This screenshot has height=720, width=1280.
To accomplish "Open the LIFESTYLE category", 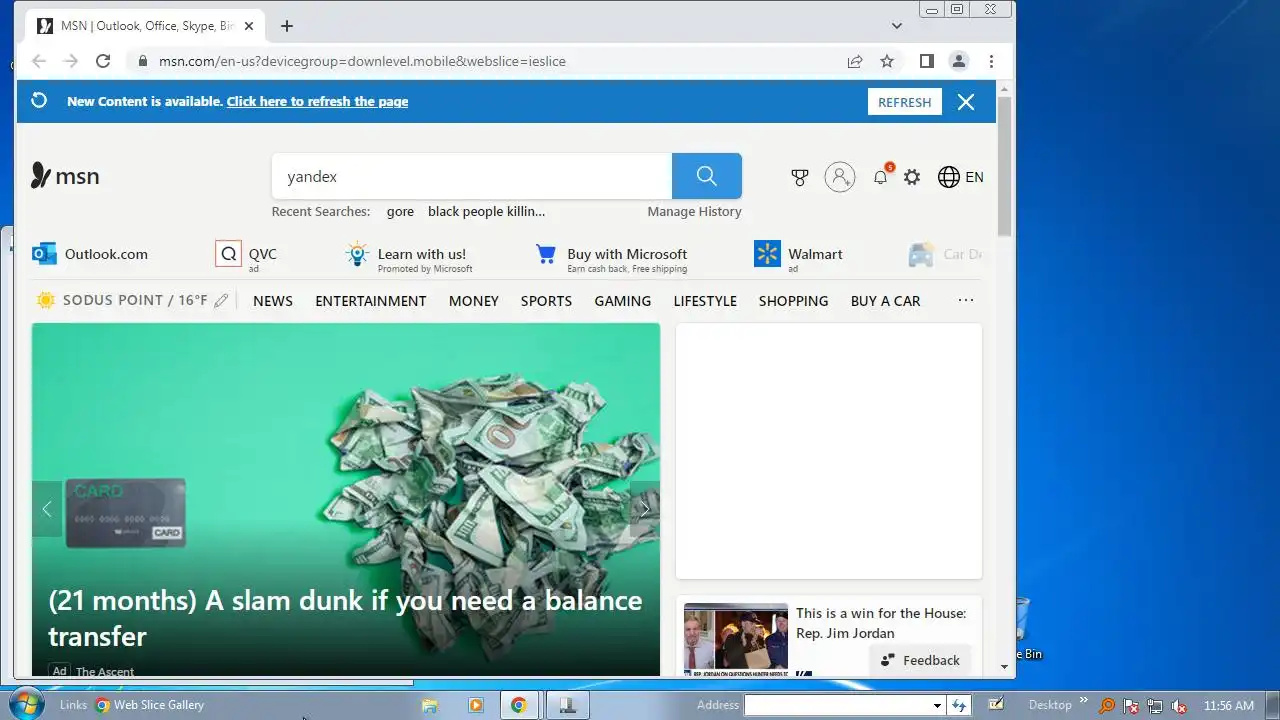I will [705, 301].
